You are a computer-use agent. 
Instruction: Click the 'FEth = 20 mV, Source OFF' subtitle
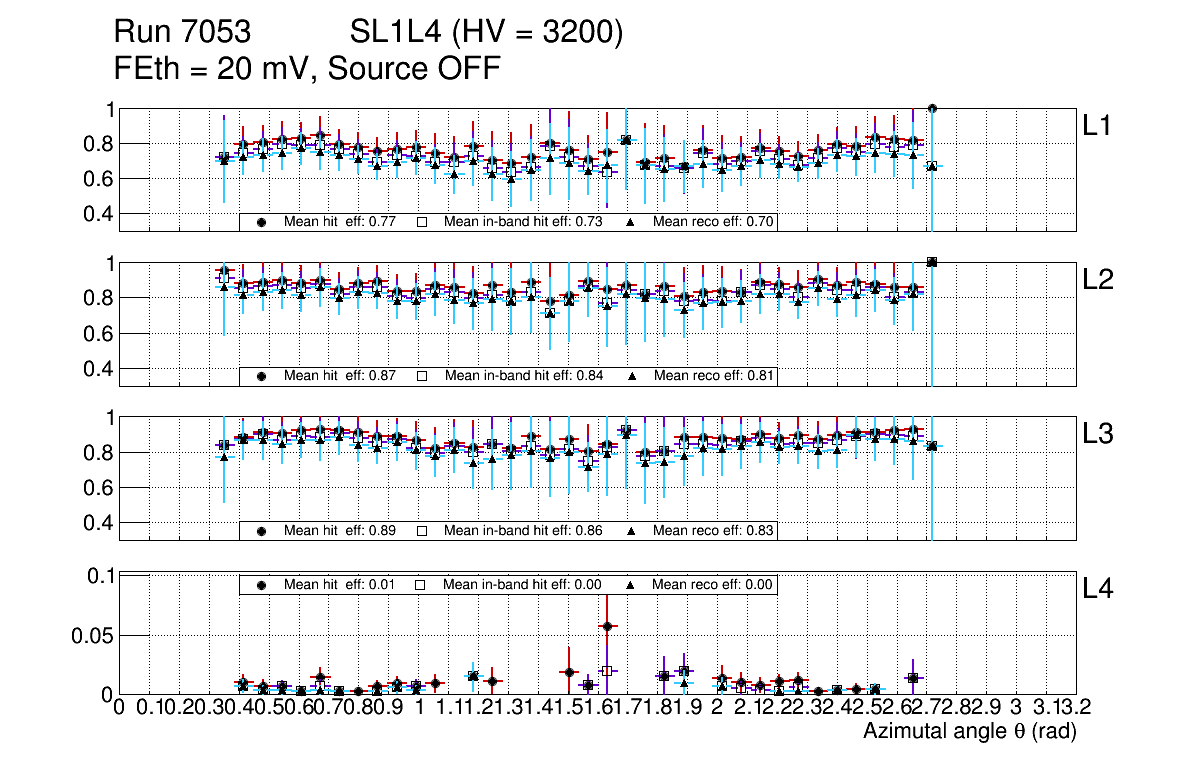(x=307, y=68)
